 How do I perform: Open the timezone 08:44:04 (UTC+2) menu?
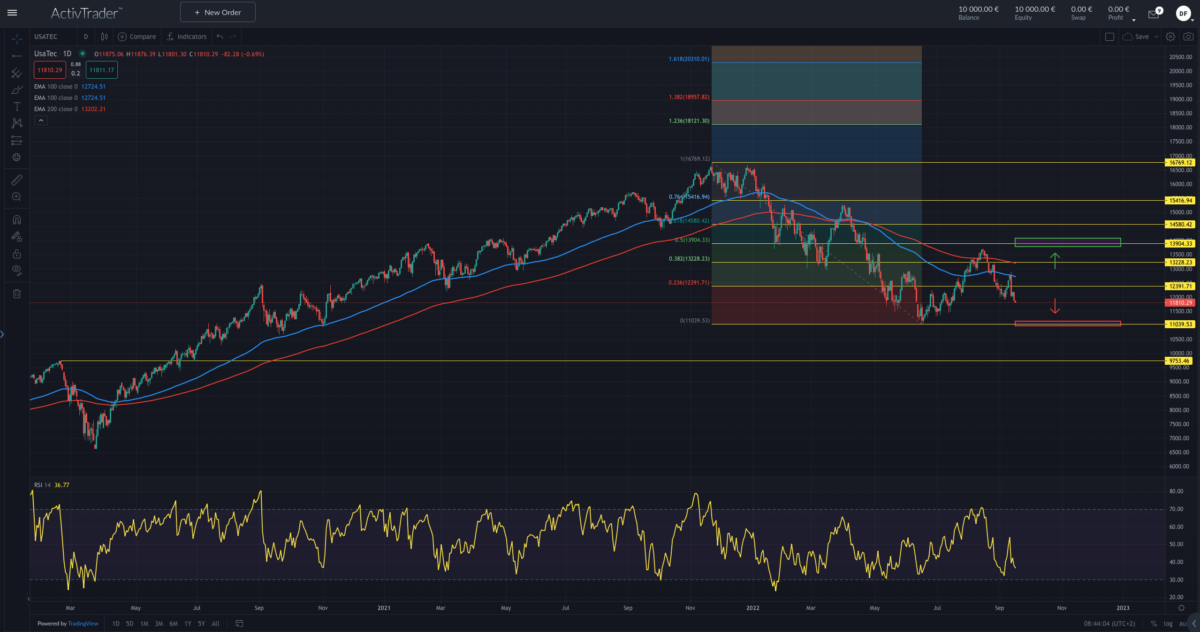(x=1107, y=623)
